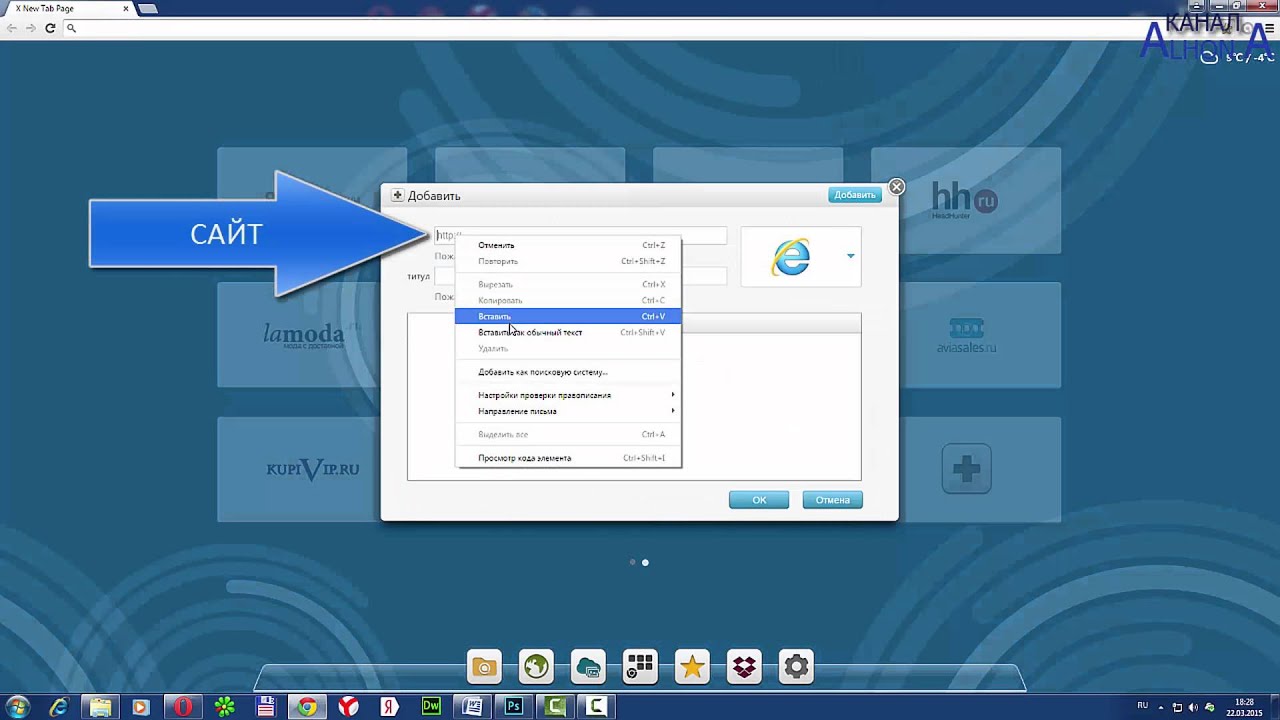Viewport: 1280px width, 720px height.
Task: Click the browser back arrow
Action: 12,28
